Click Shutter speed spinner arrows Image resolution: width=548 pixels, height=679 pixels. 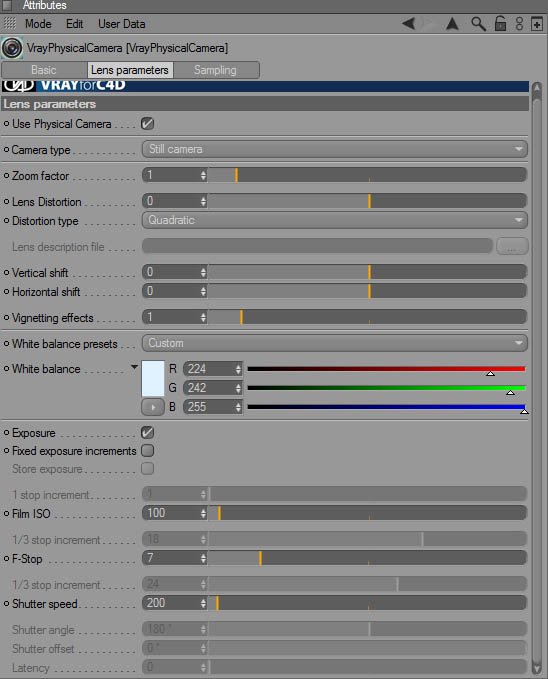point(203,603)
